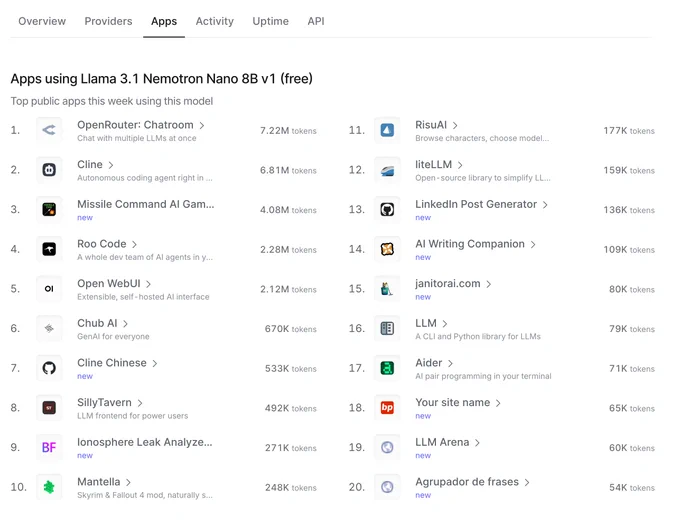
Task: Click the page heading about Nemotron Nano 8B
Action: [161, 79]
